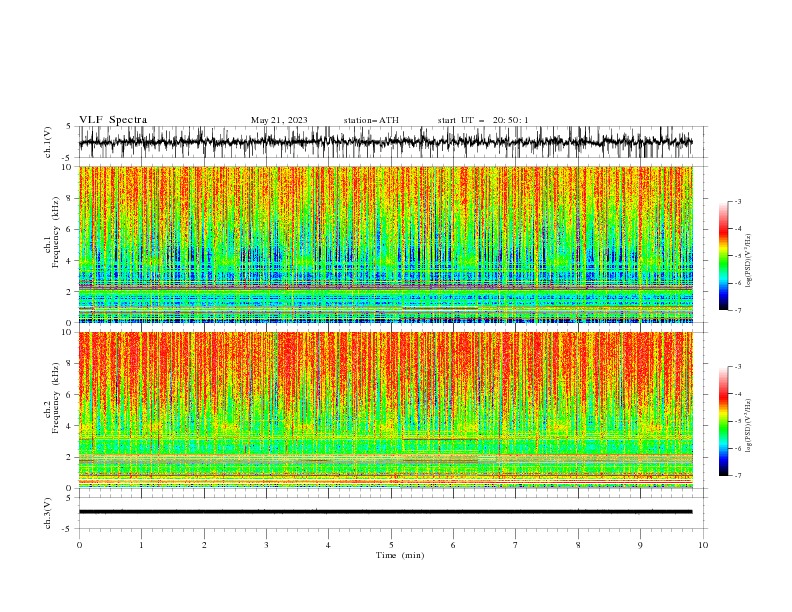The width and height of the screenshot is (792, 612).
Task: Click time axis tick label '8'
Action: 578,545
